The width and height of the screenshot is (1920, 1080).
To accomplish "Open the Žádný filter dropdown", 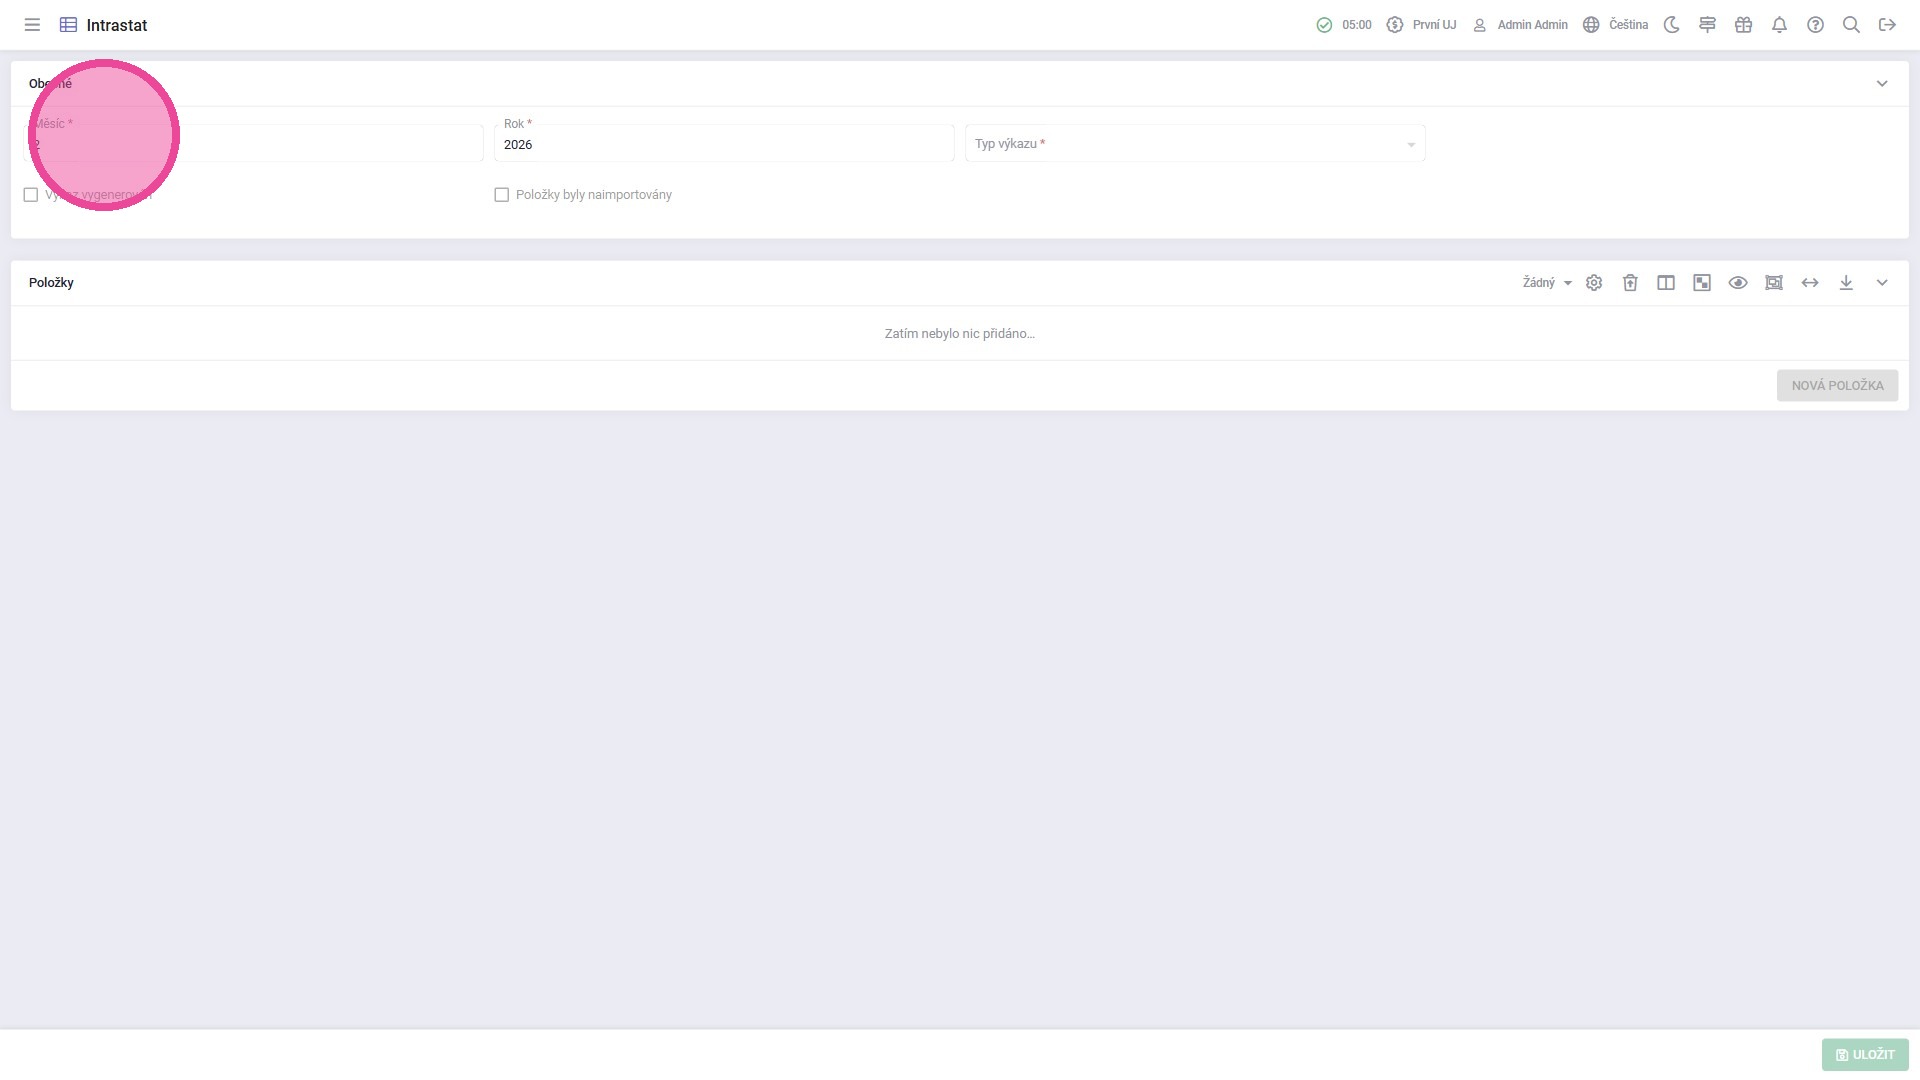I will (x=1546, y=283).
